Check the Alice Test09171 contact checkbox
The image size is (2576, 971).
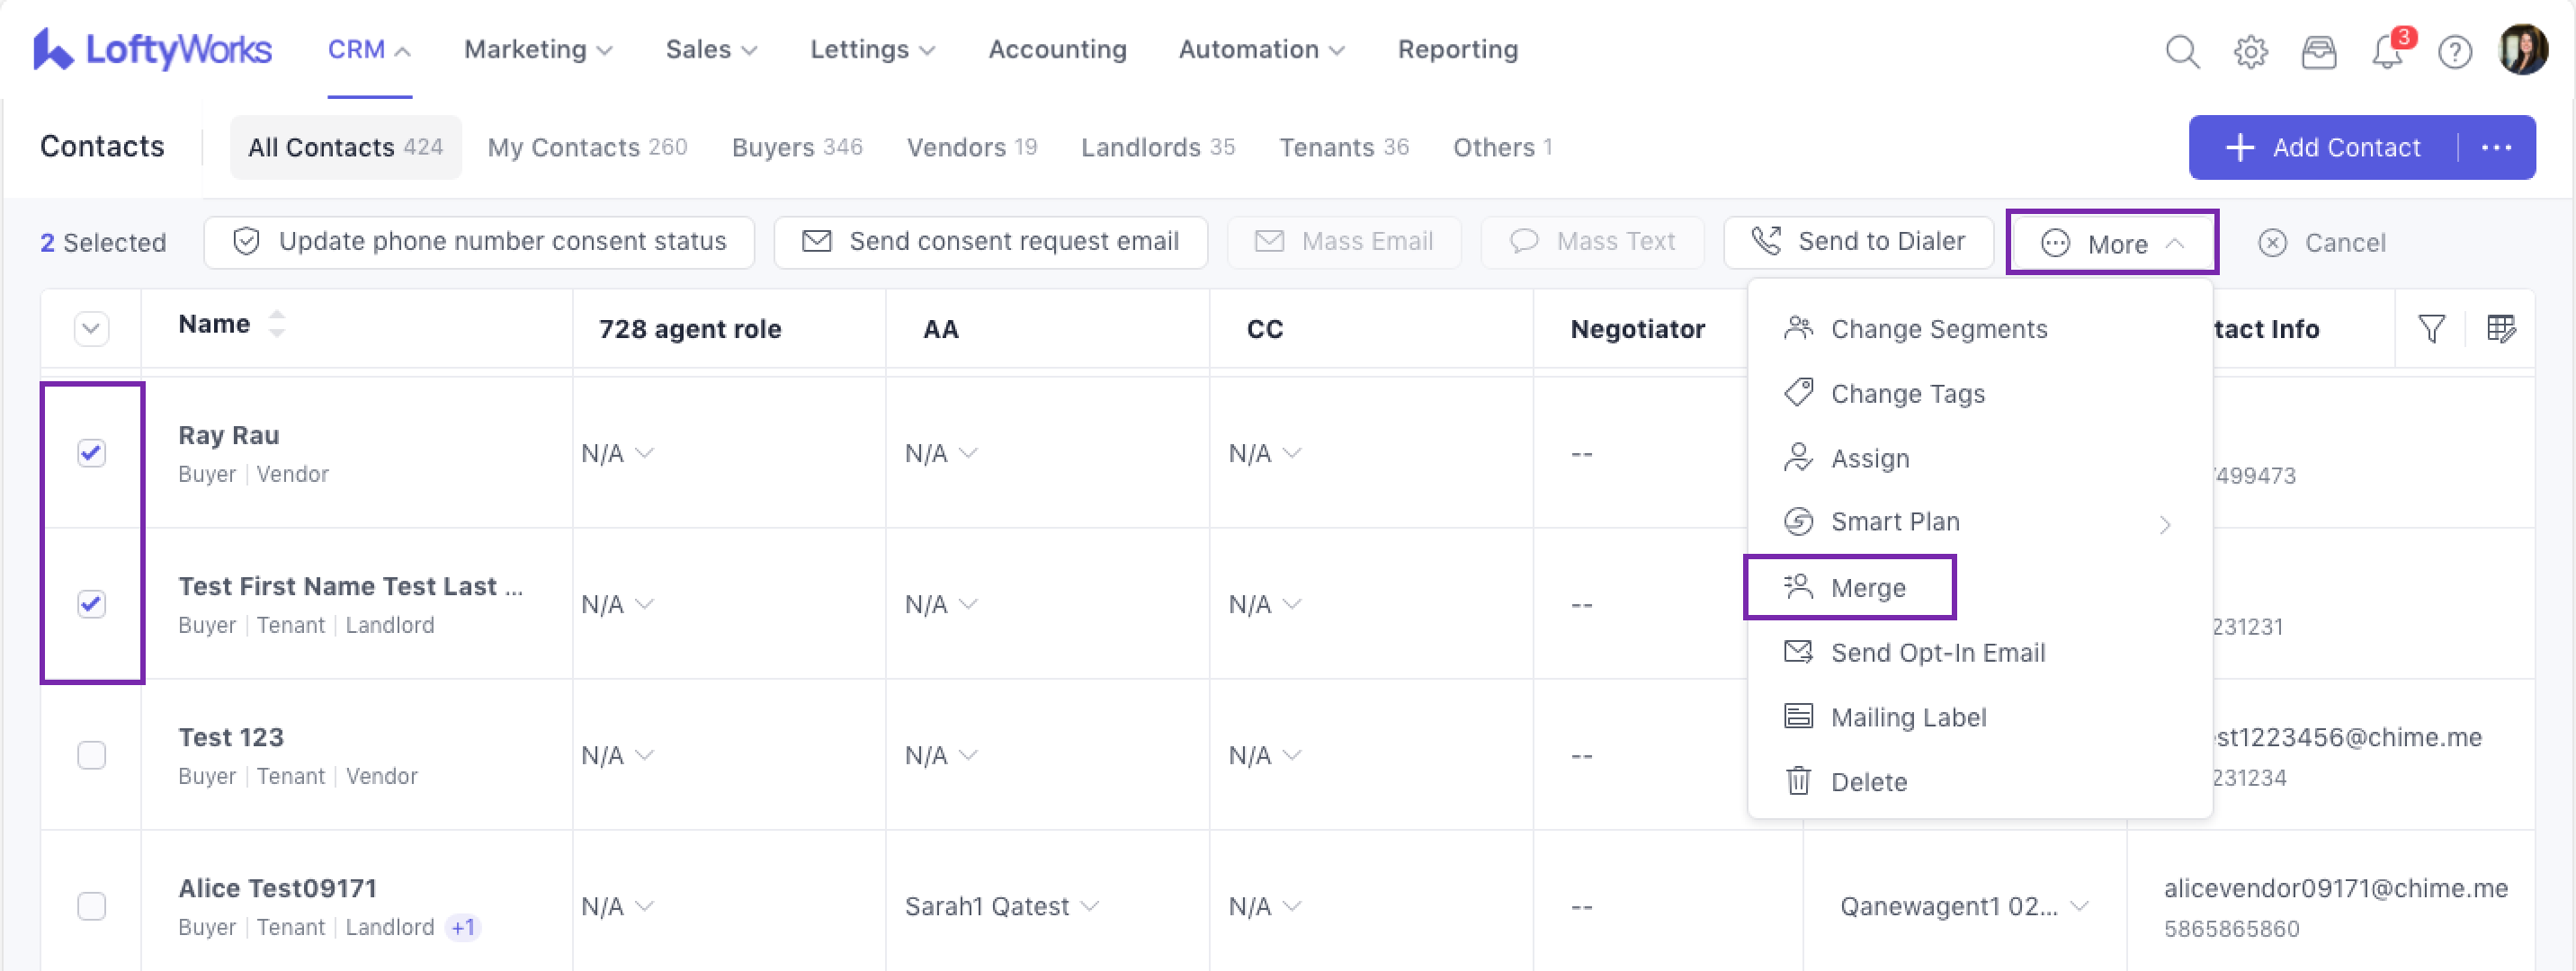(x=91, y=906)
